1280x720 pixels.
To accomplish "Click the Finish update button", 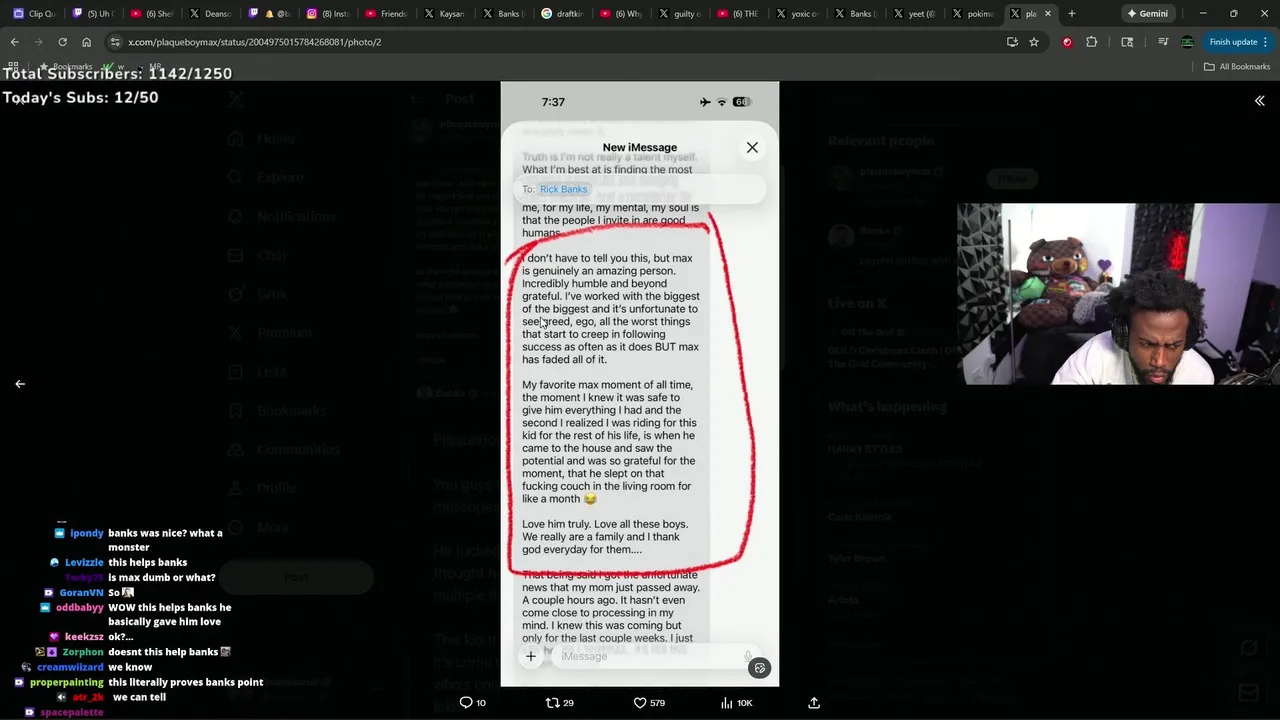I will pos(1239,42).
